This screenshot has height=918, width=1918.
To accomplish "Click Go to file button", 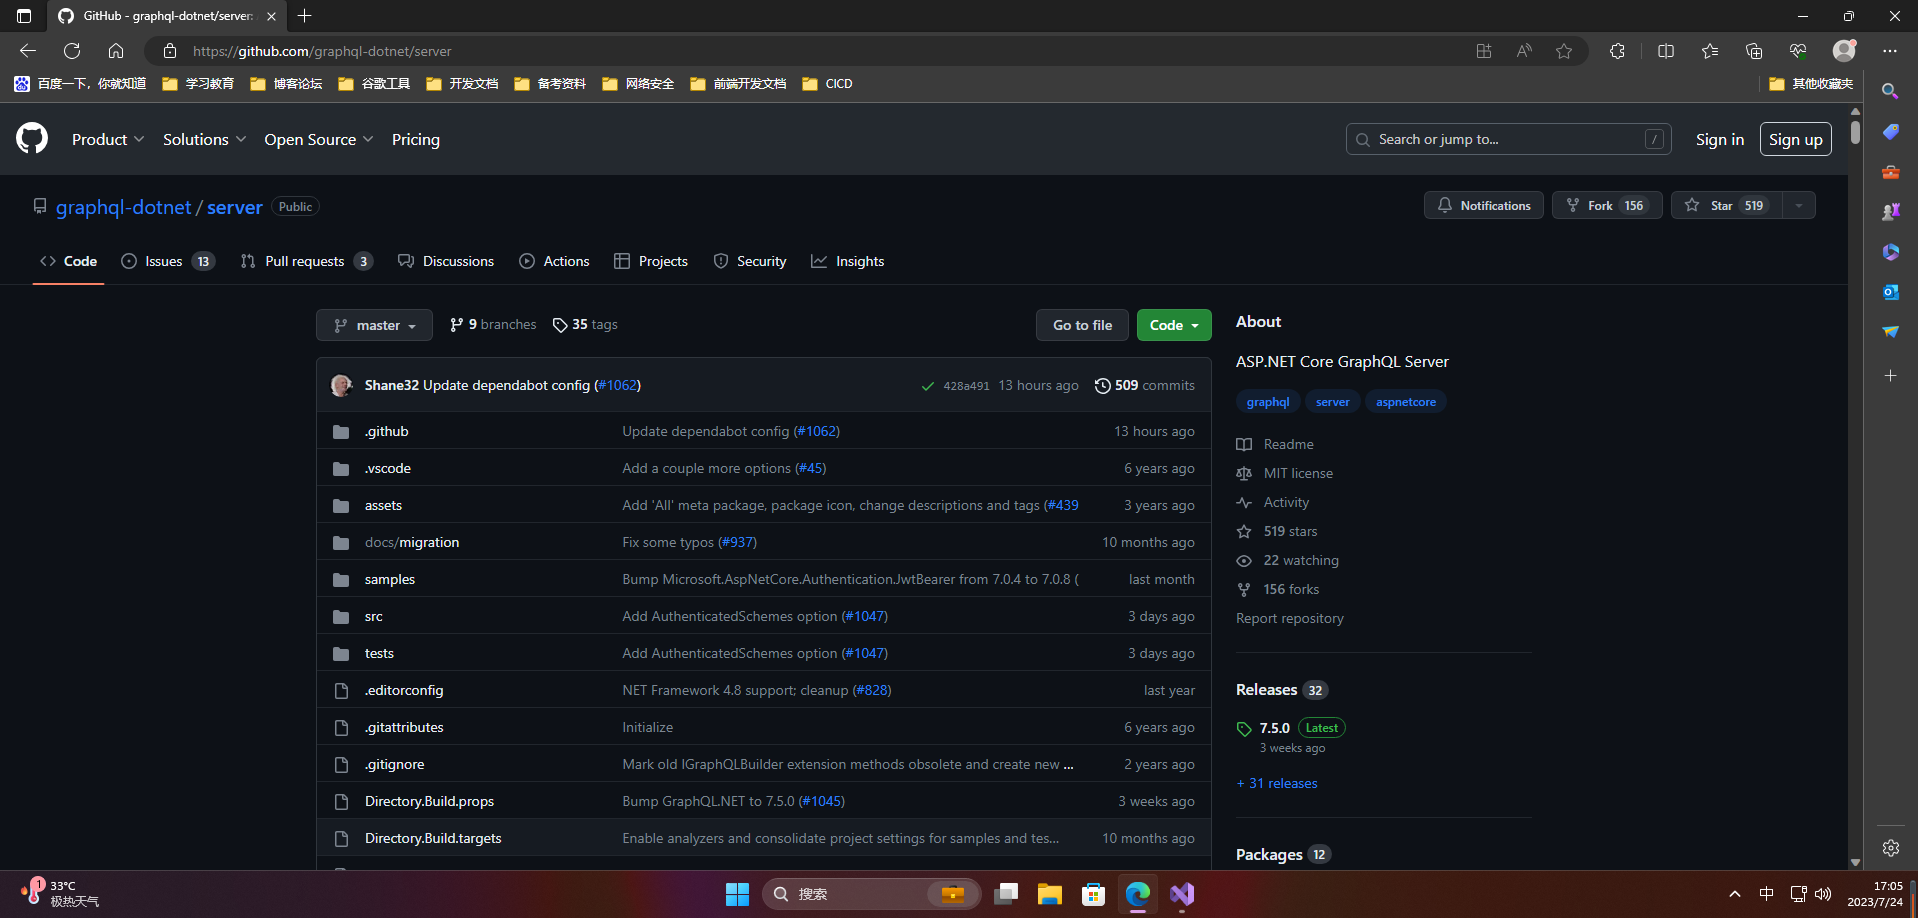I will [1082, 325].
